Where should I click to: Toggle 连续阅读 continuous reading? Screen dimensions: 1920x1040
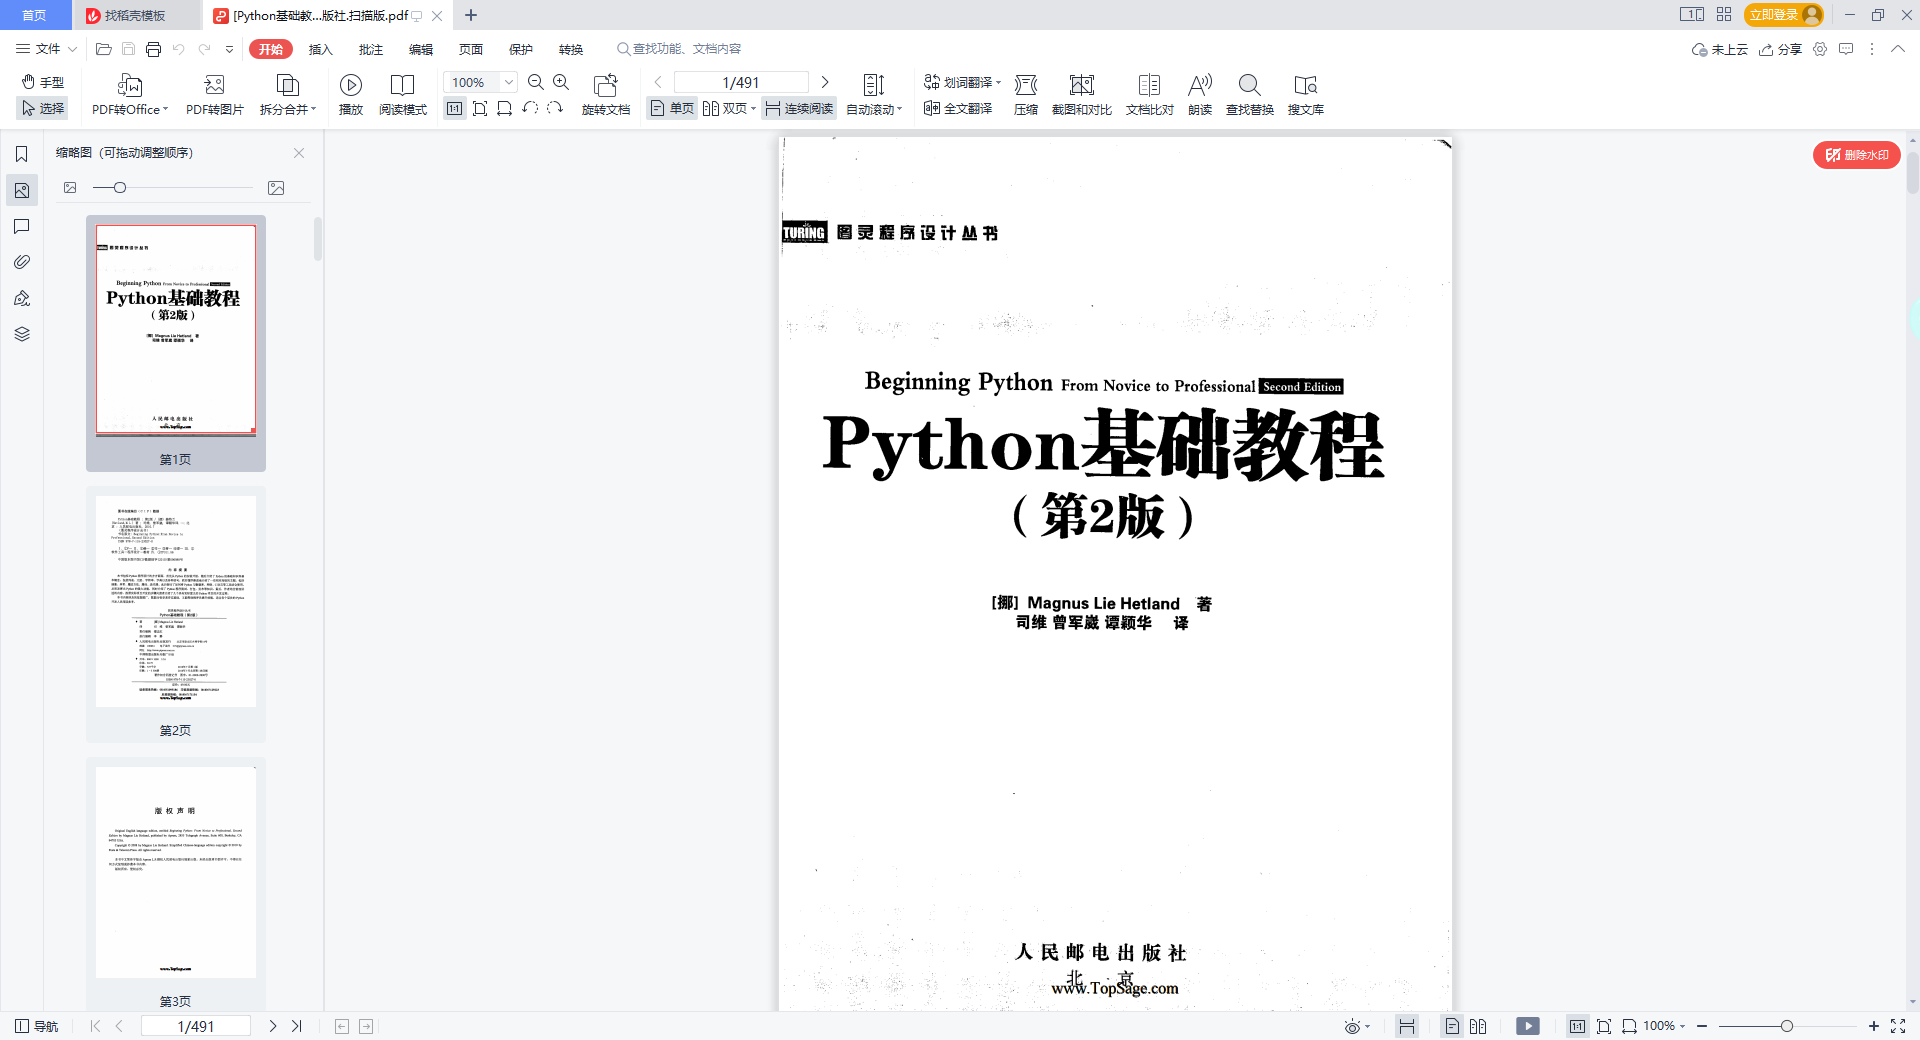pos(799,108)
